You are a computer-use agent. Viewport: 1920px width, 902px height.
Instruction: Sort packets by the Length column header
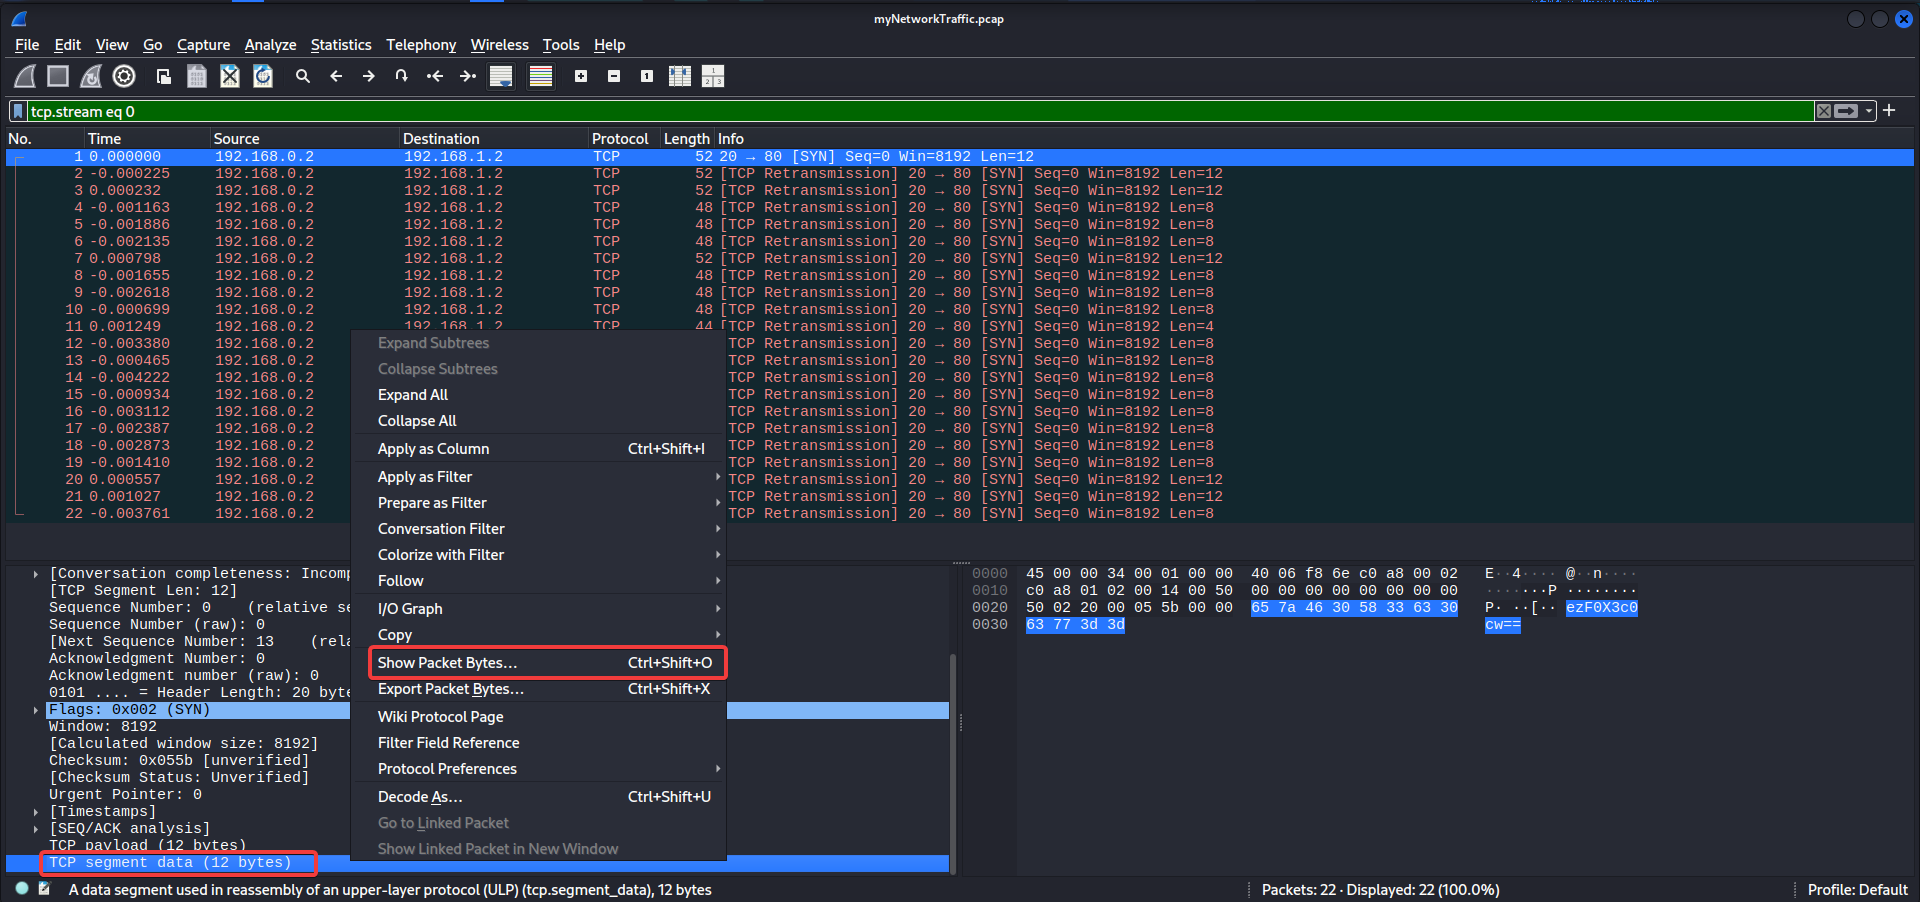[x=687, y=139]
